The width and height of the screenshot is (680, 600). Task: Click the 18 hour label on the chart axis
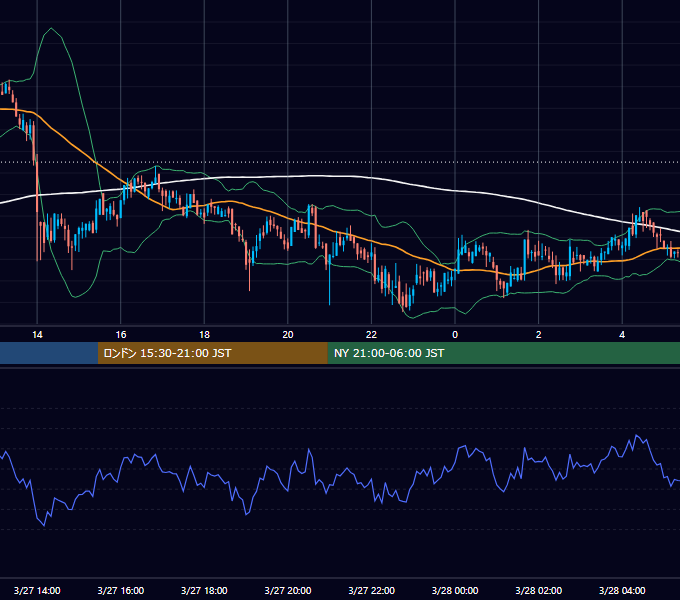(x=204, y=335)
